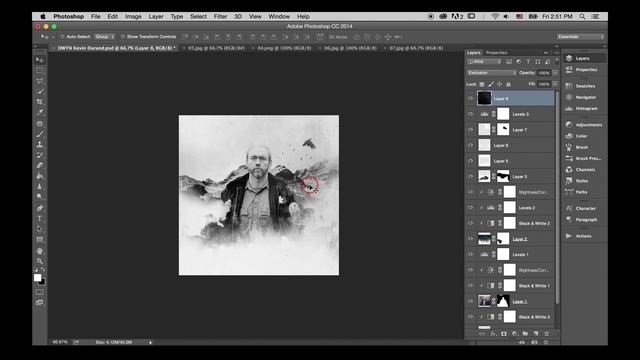The image size is (640, 360).
Task: Select the Horizontal Type tool
Action: 40,218
